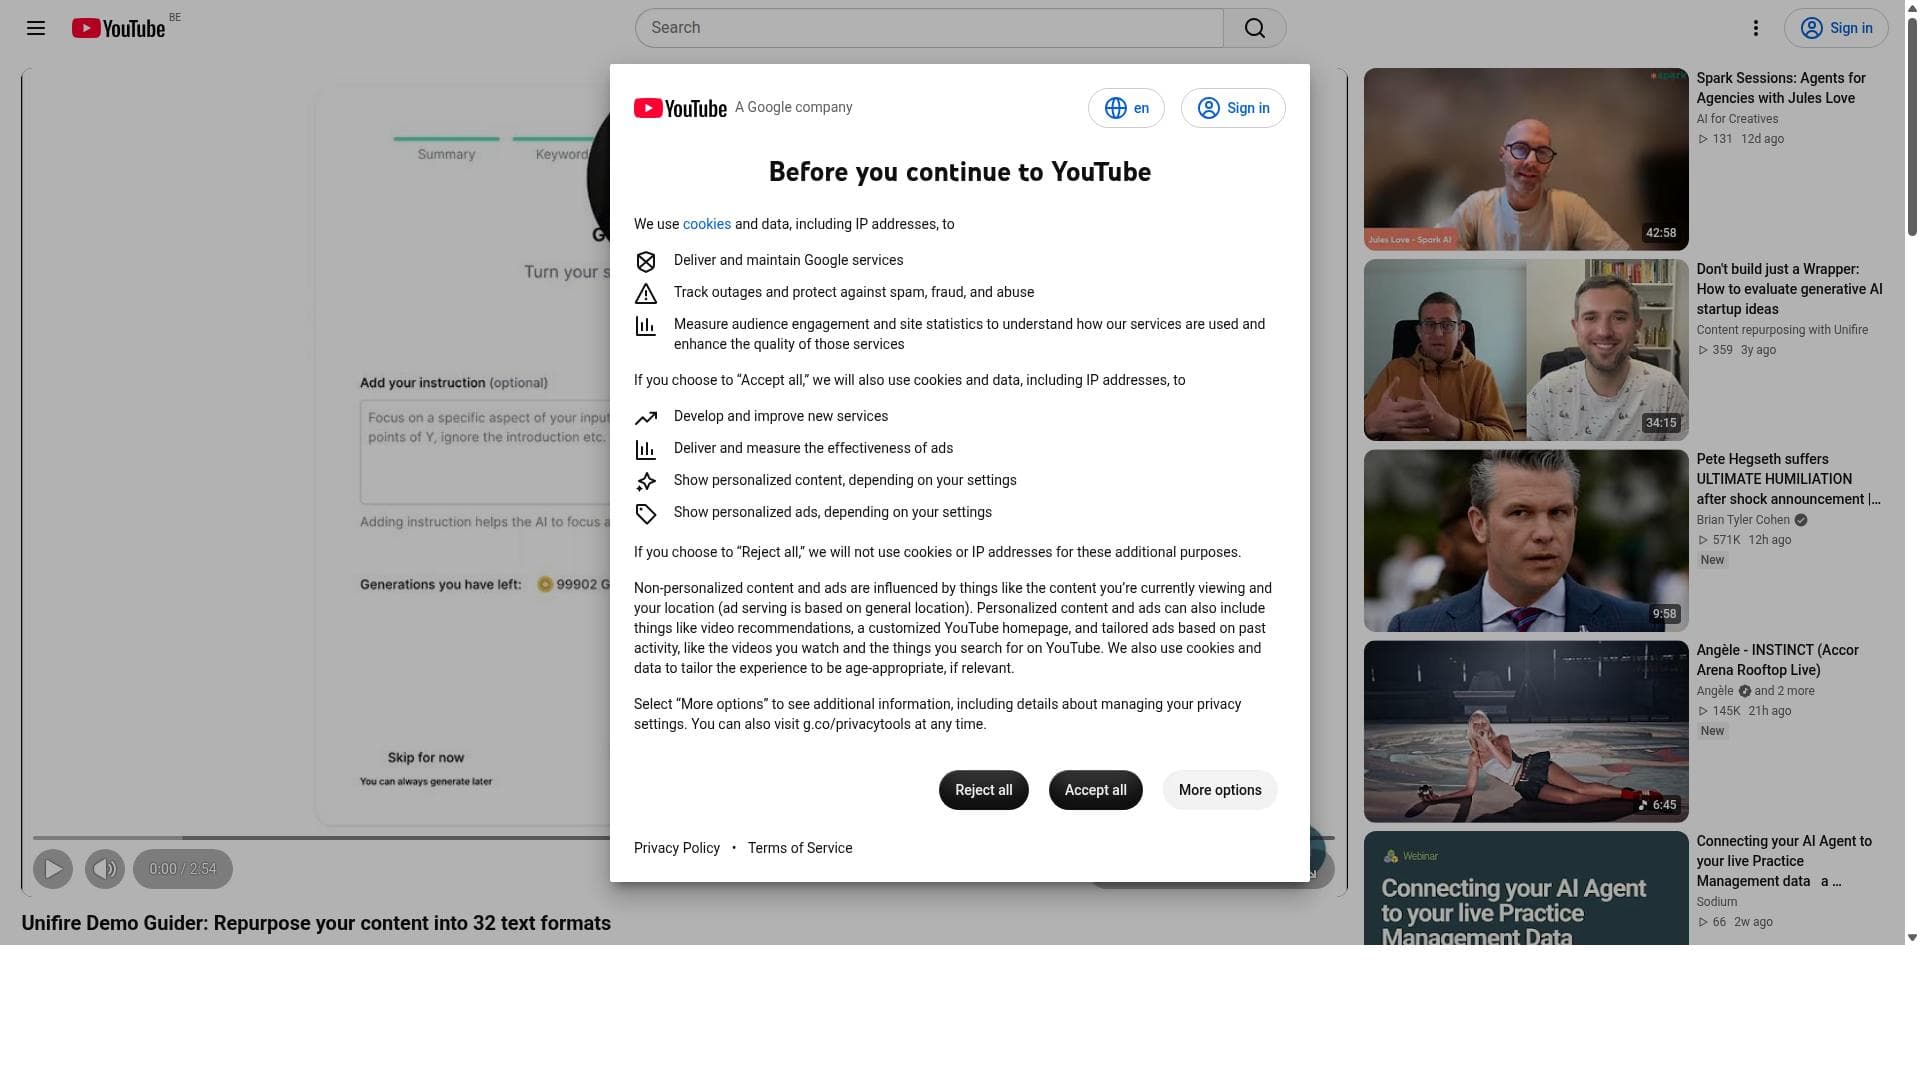Viewport: 1920px width, 1080px height.
Task: Open 'Don't build just a Wrapper' thumbnail
Action: (x=1526, y=350)
